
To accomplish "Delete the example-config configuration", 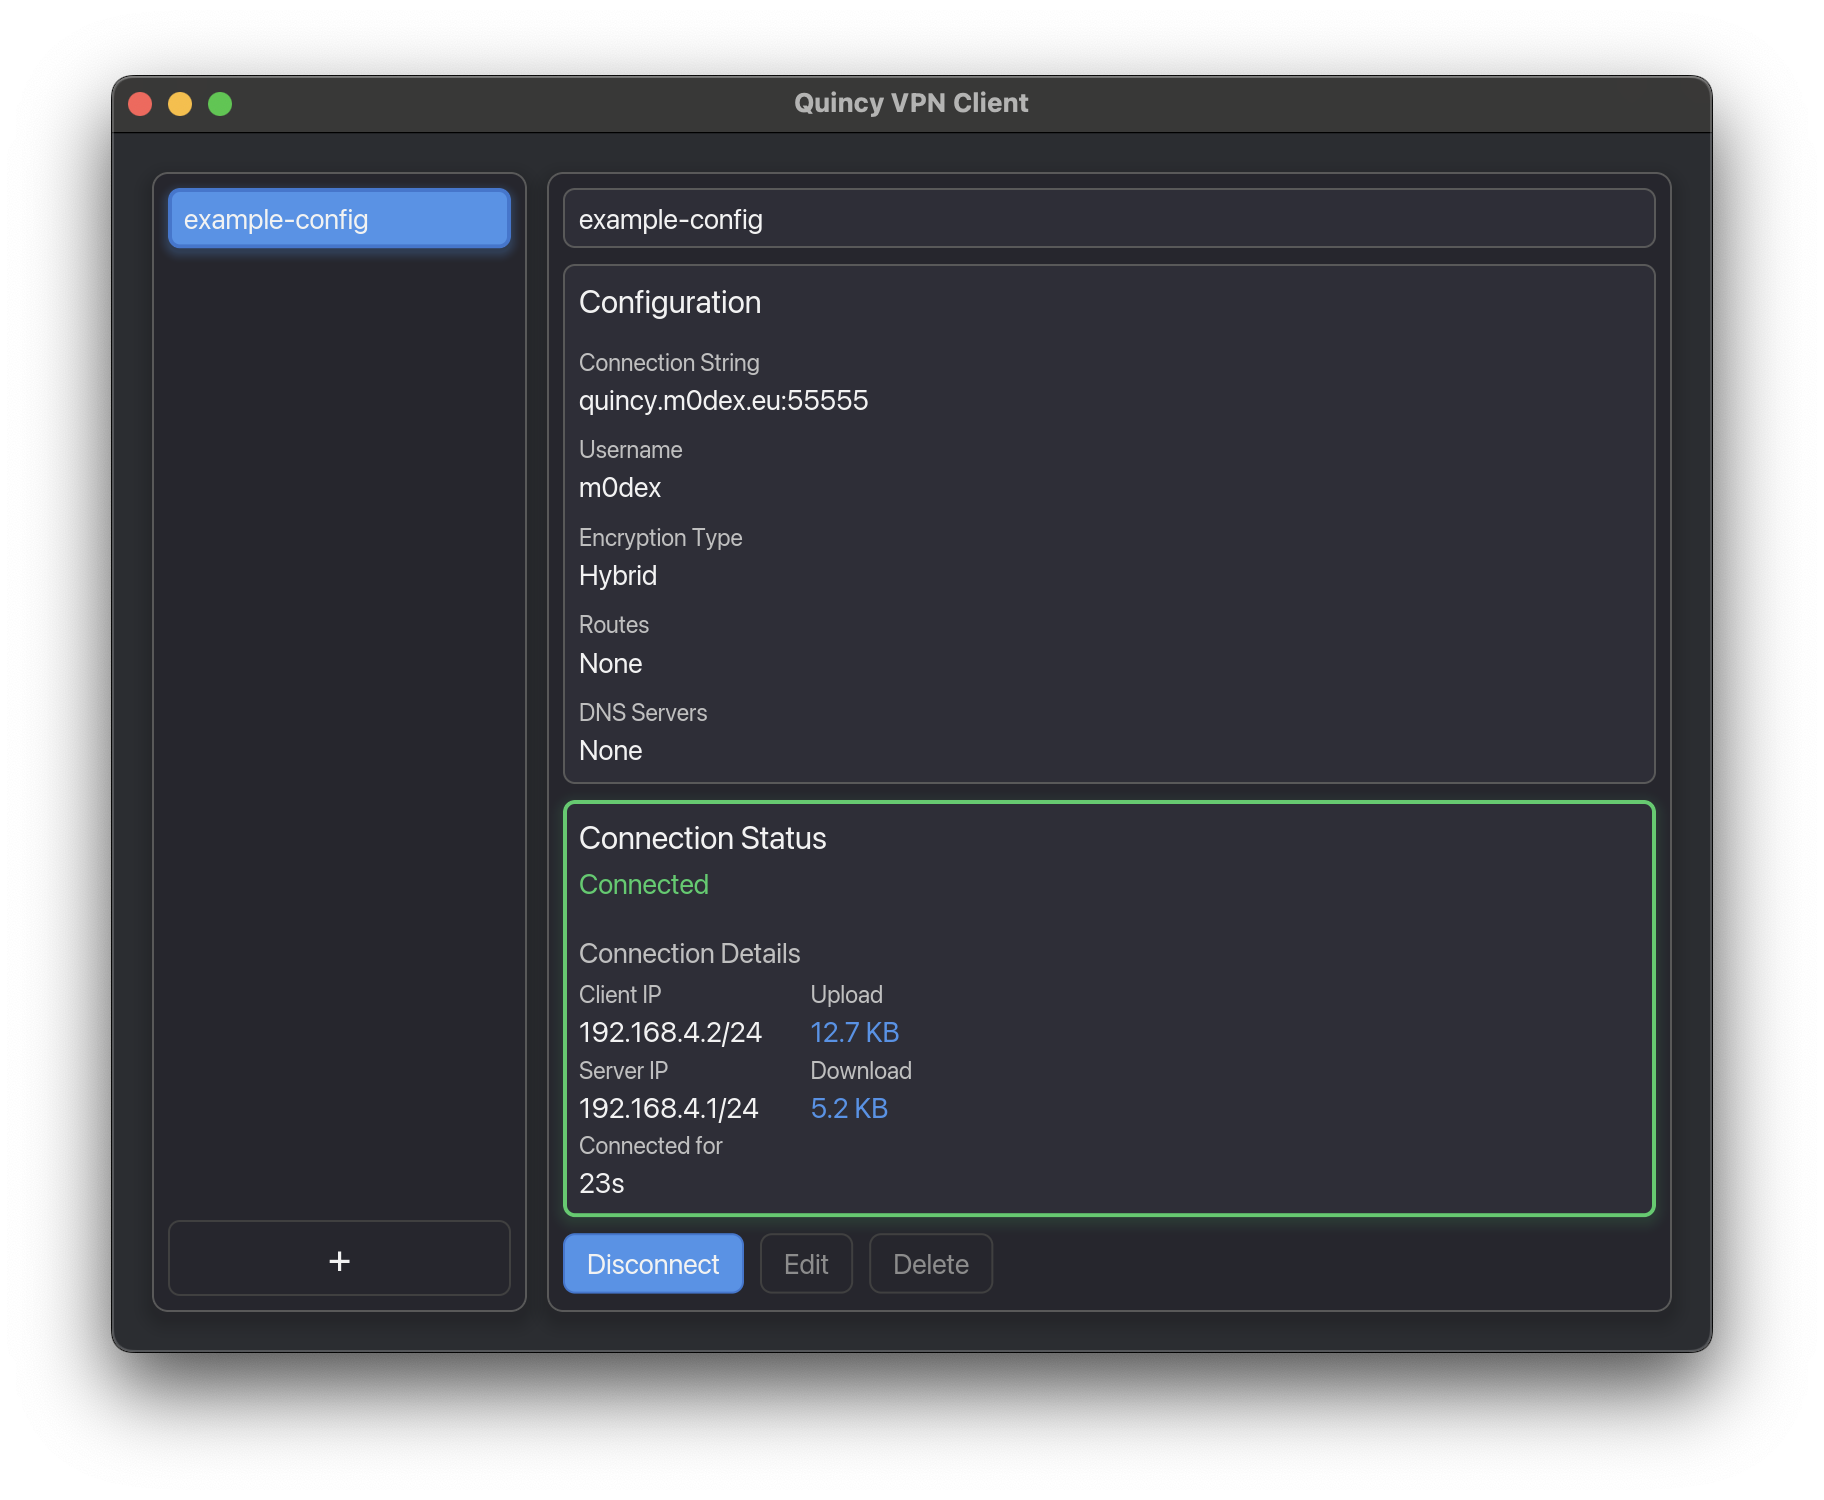I will [931, 1264].
